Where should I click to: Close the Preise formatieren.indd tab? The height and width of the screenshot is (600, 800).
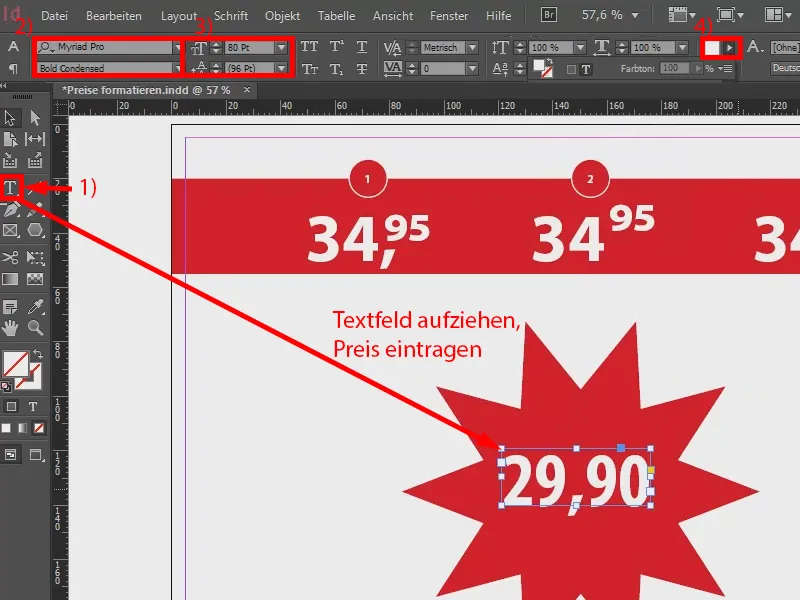click(247, 90)
